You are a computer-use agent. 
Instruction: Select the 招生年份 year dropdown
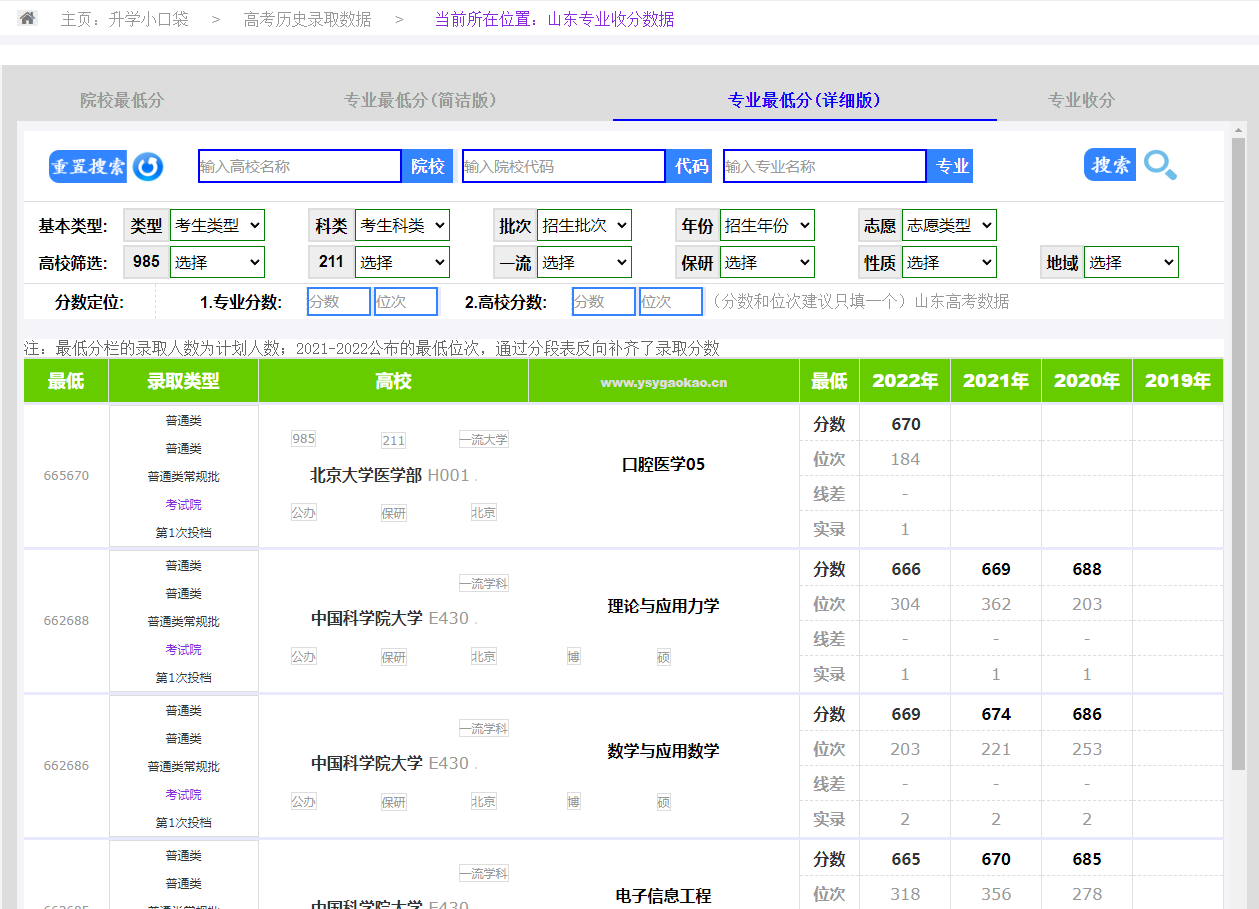[x=767, y=226]
